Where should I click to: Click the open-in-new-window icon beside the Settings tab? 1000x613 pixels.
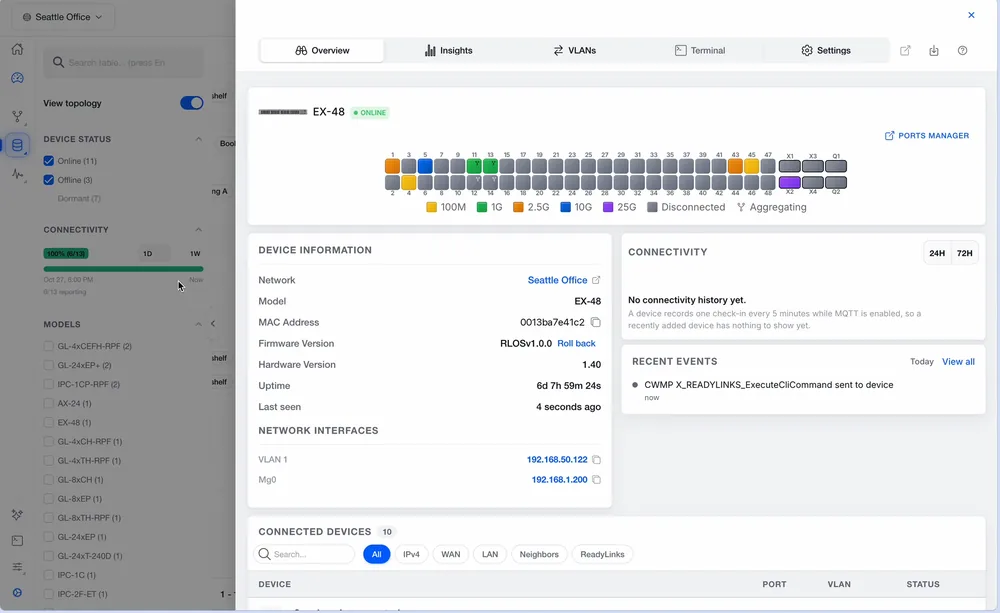coord(905,50)
